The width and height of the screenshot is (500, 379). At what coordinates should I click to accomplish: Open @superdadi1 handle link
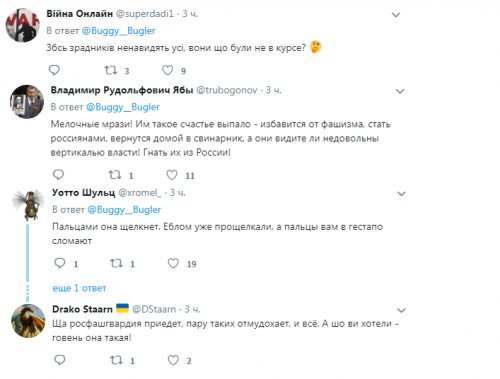[x=145, y=14]
